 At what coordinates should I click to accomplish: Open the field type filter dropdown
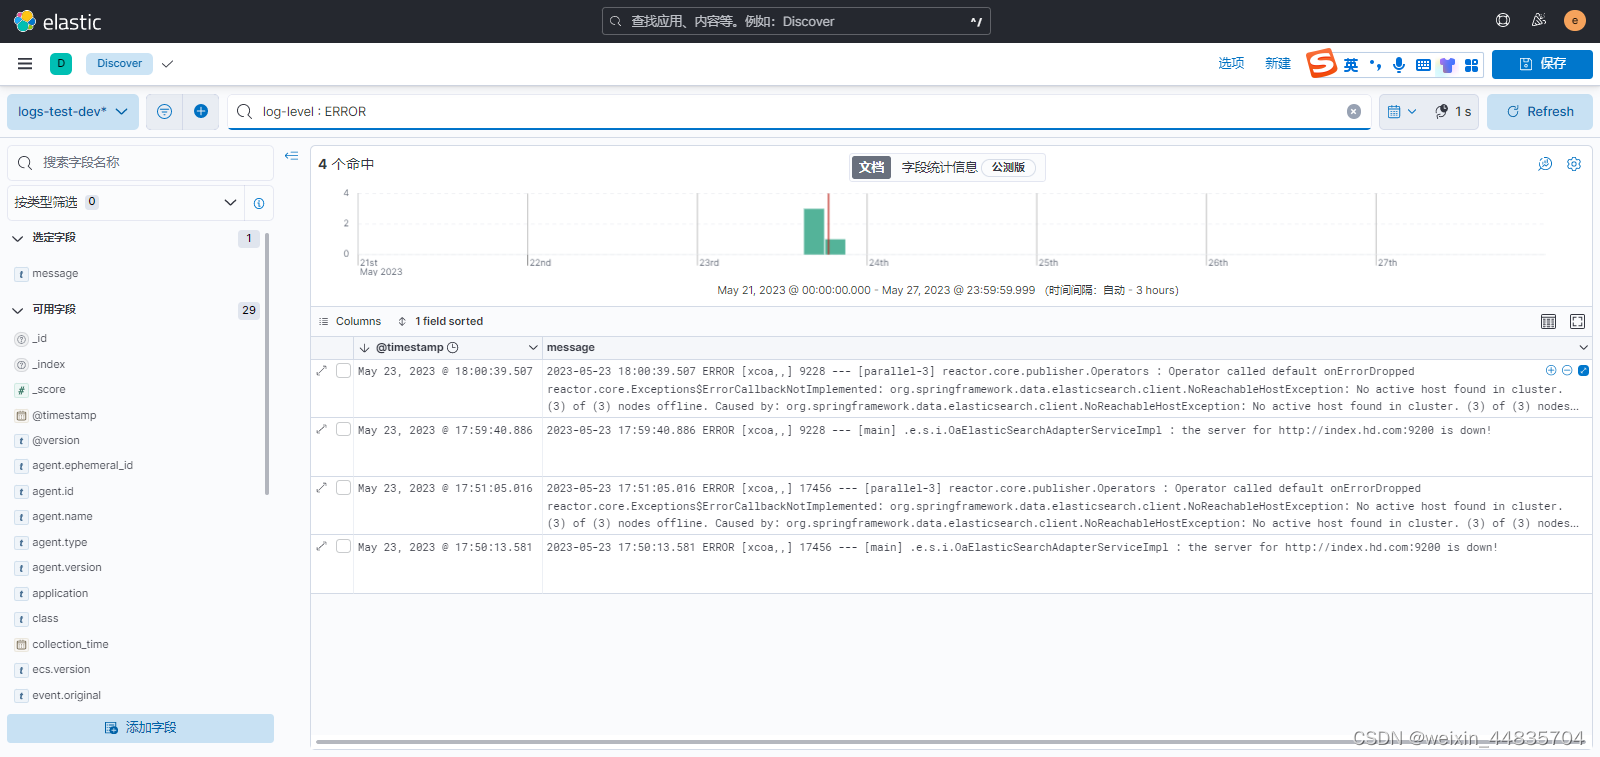[125, 202]
